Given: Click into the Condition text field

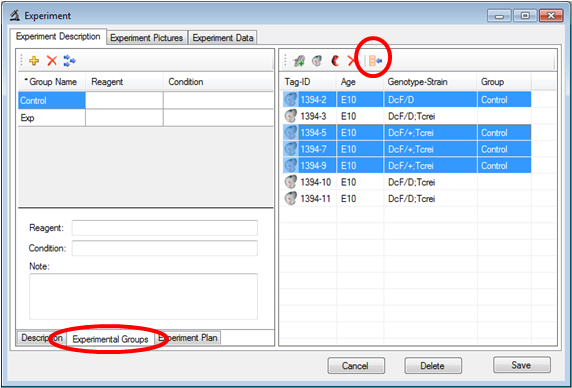Looking at the screenshot, I should [165, 248].
